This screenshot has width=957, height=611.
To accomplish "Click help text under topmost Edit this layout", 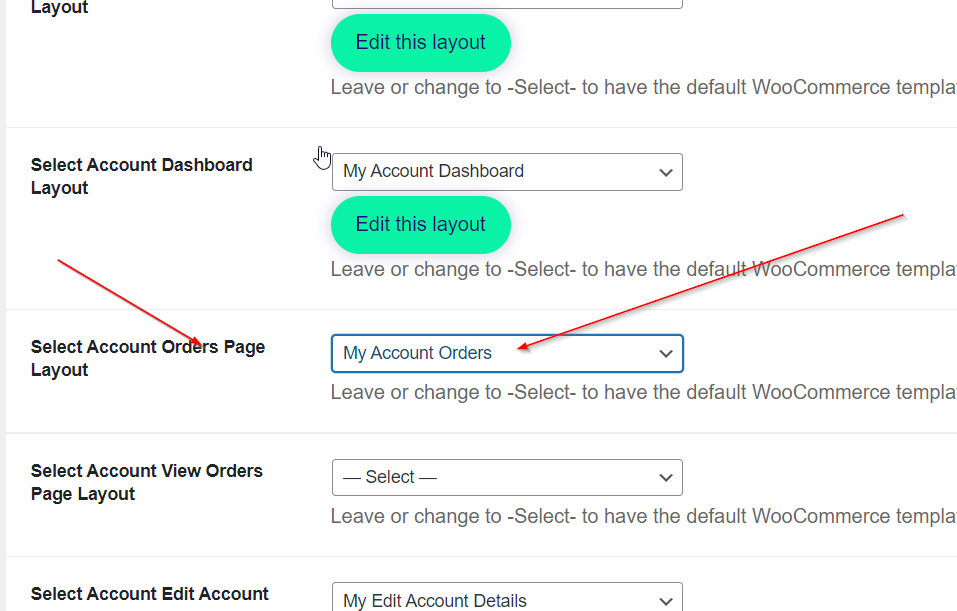I will point(642,88).
